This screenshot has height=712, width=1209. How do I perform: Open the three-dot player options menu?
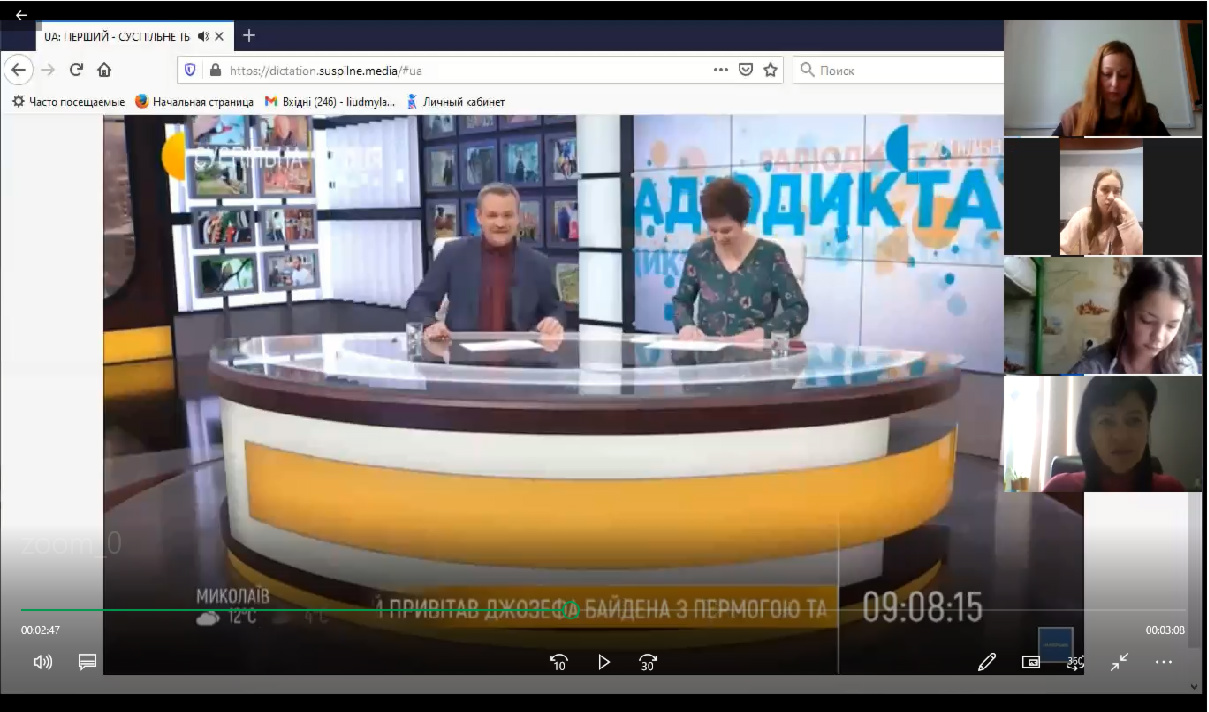(1163, 662)
